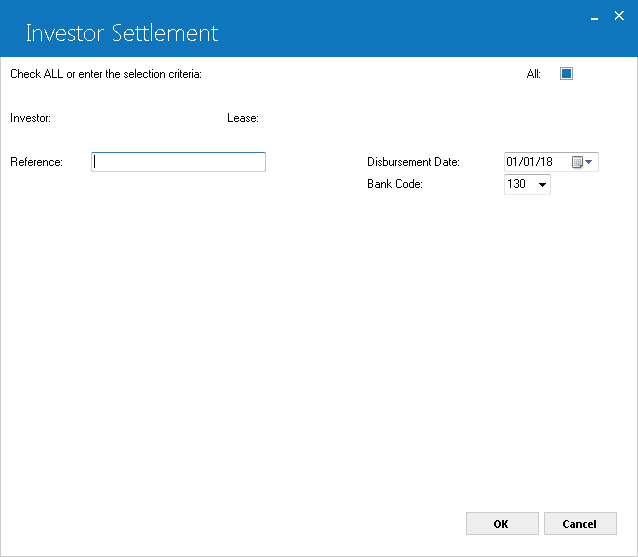Focus the Reference text field
Viewport: 638px width, 557px height.
pyautogui.click(x=178, y=162)
